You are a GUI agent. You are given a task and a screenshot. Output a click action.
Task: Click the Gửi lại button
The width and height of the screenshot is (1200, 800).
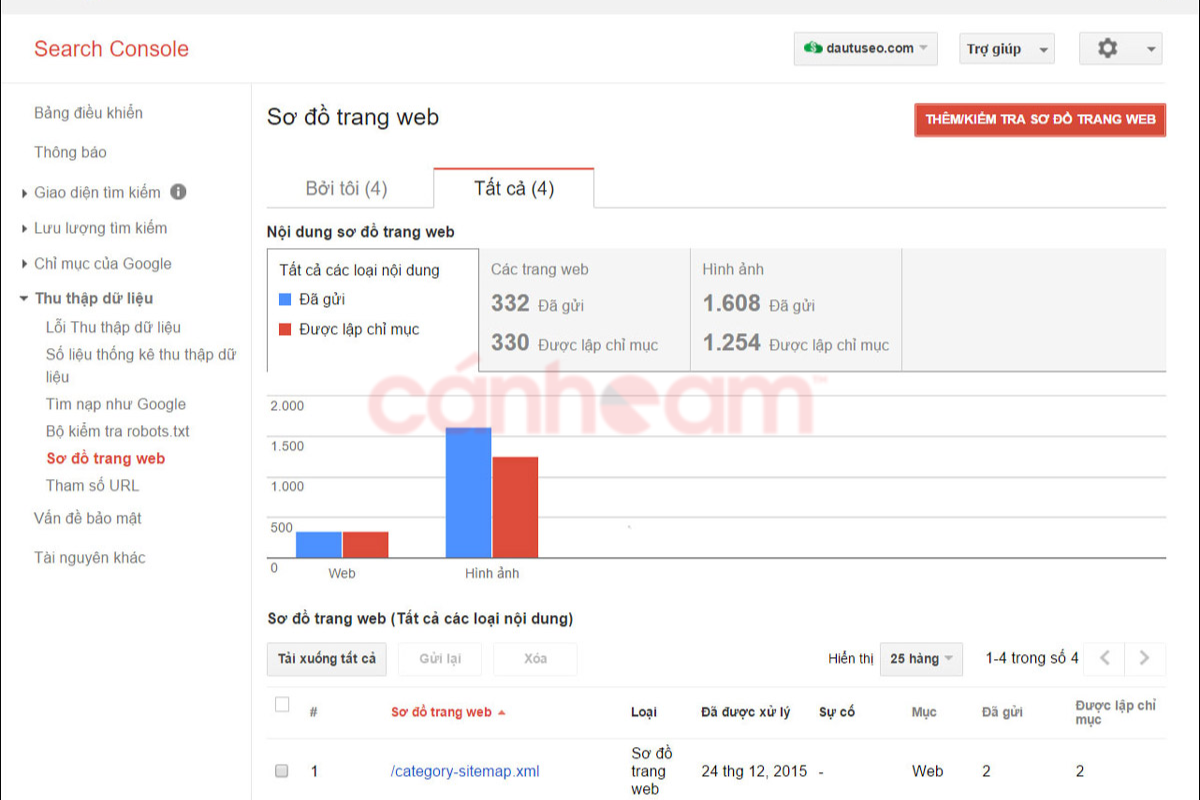[x=439, y=659]
